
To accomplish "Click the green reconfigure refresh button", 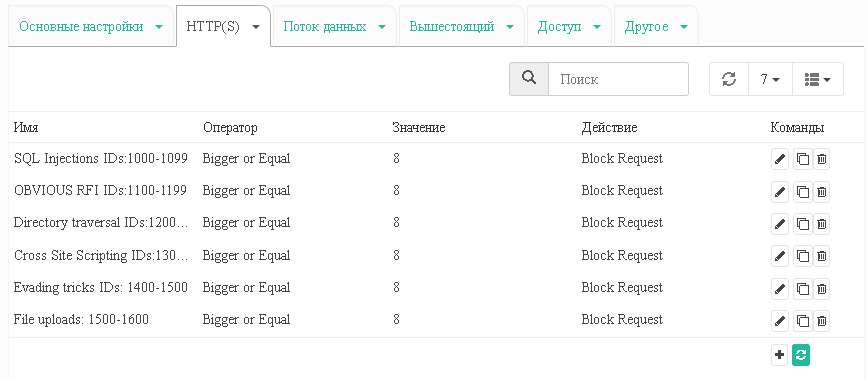I will point(801,355).
